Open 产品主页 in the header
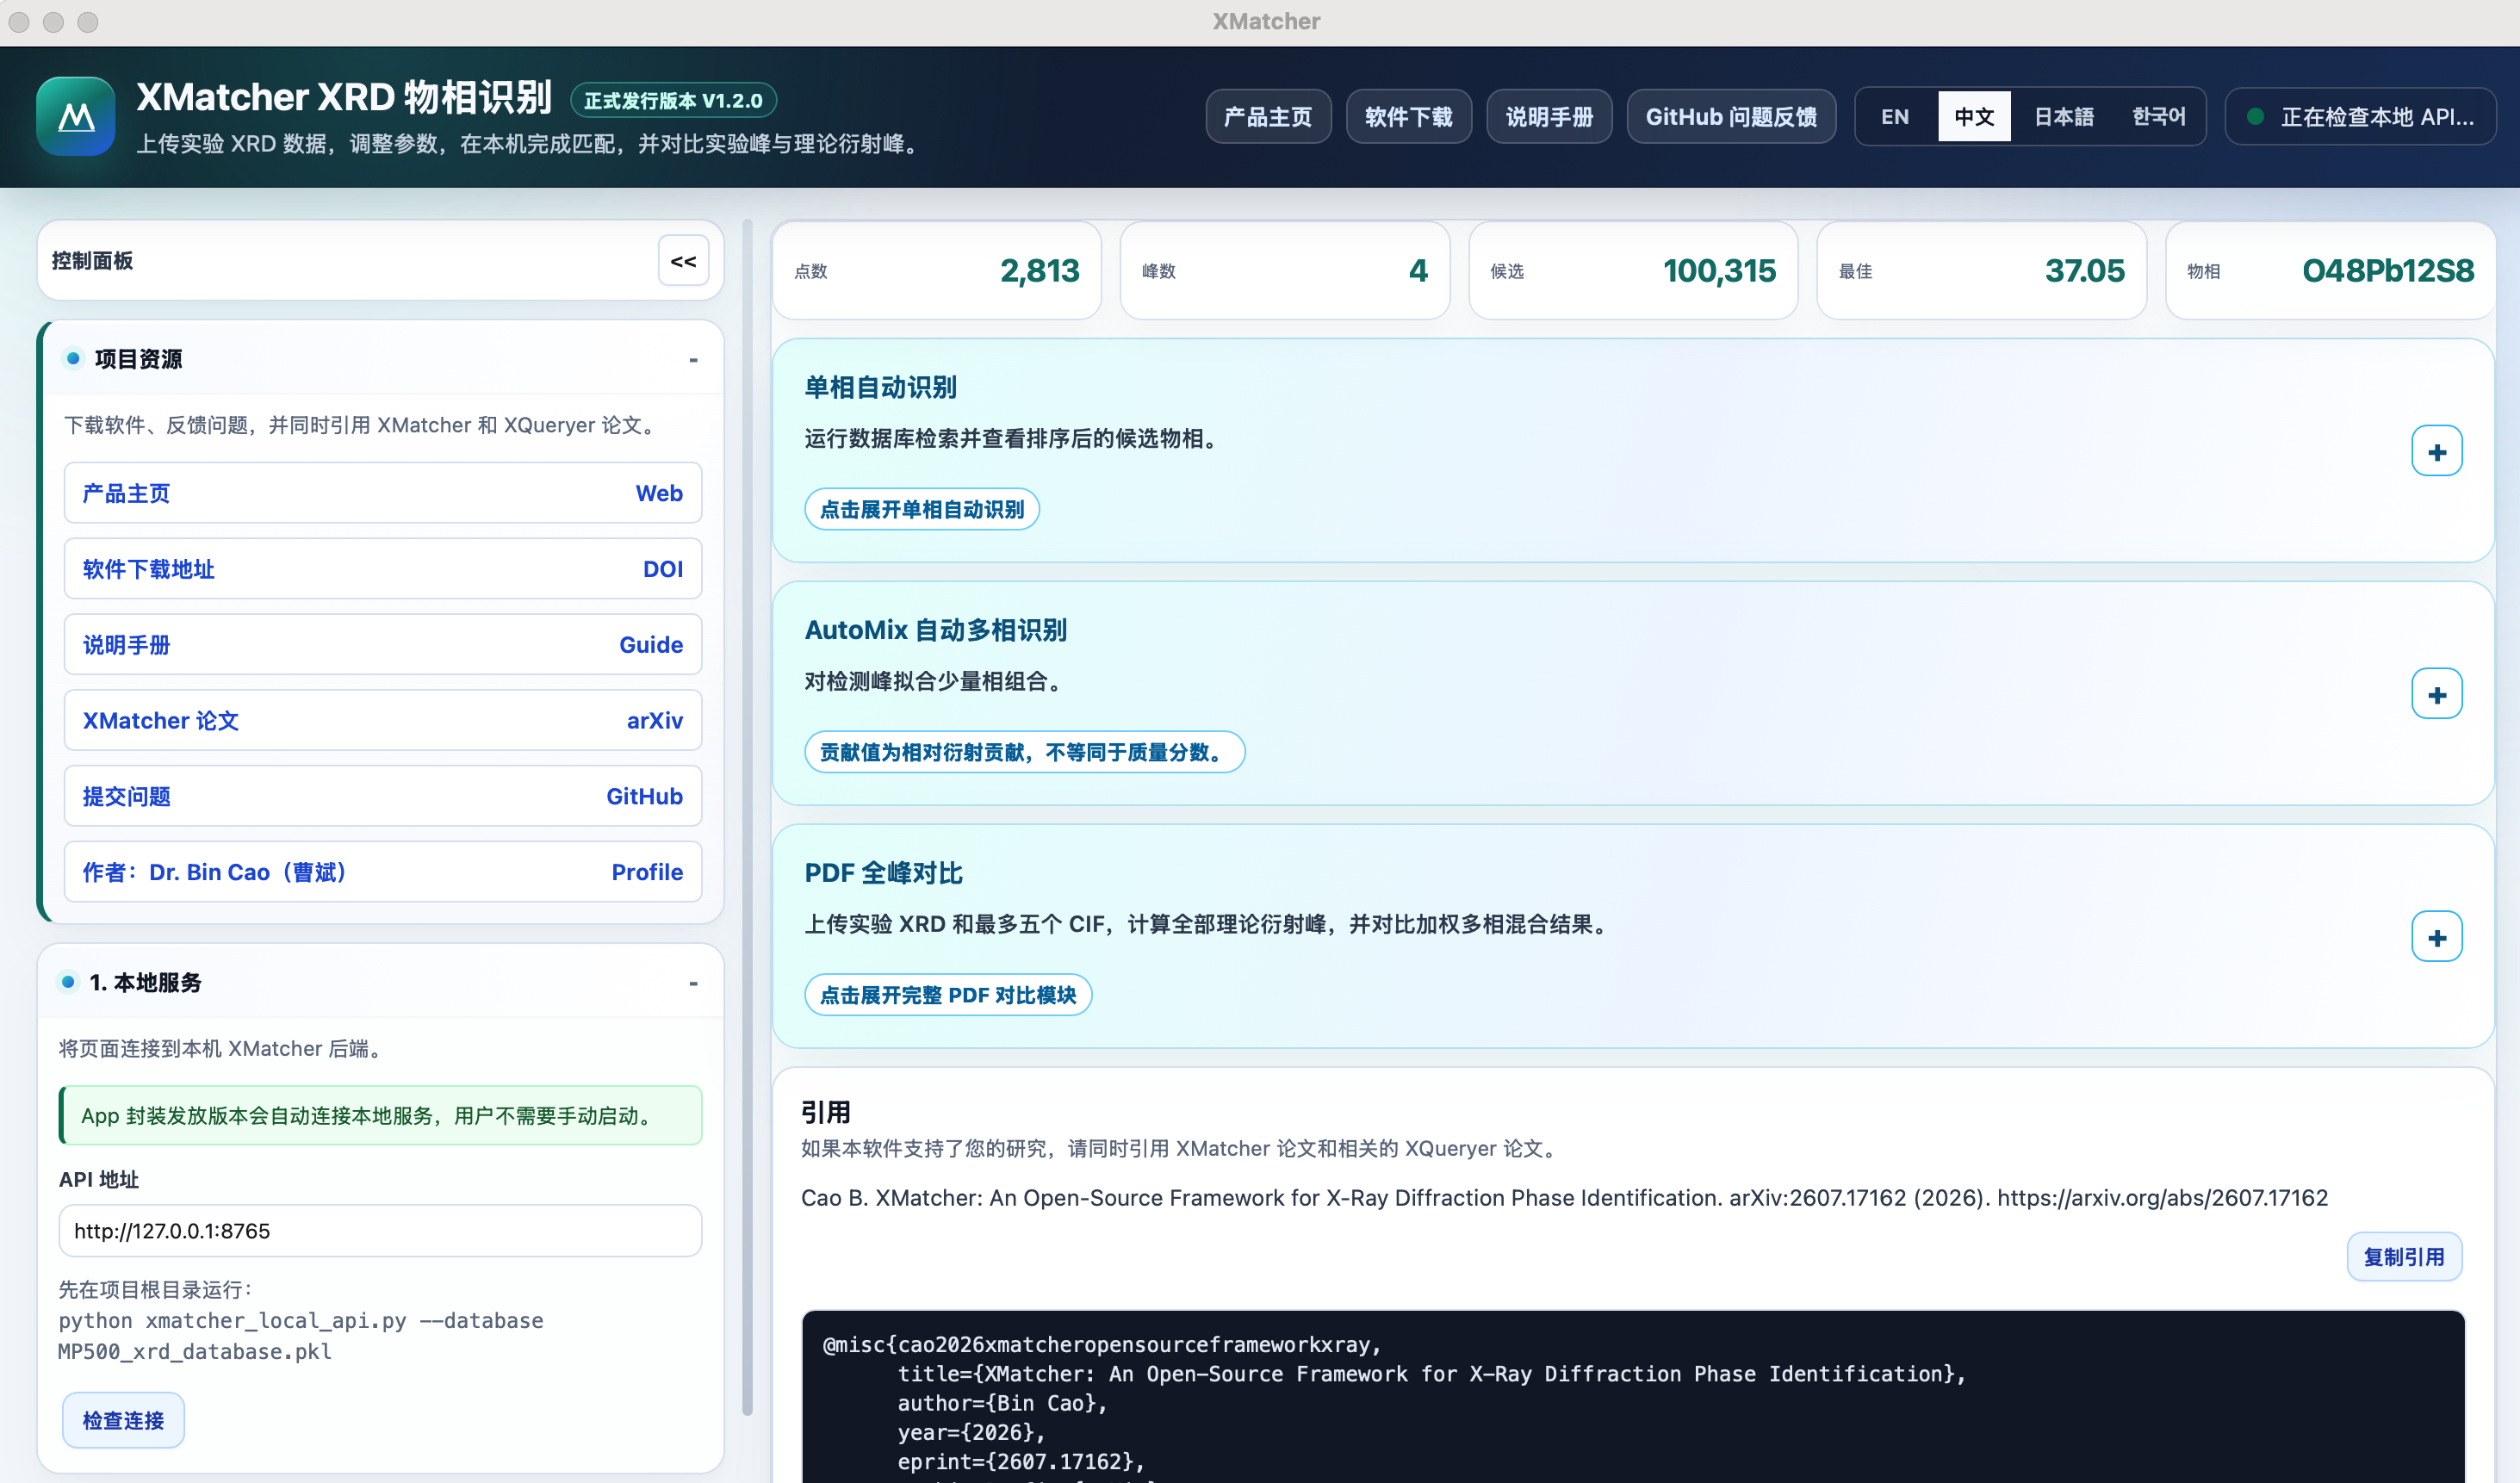The width and height of the screenshot is (2520, 1483). [x=1267, y=117]
